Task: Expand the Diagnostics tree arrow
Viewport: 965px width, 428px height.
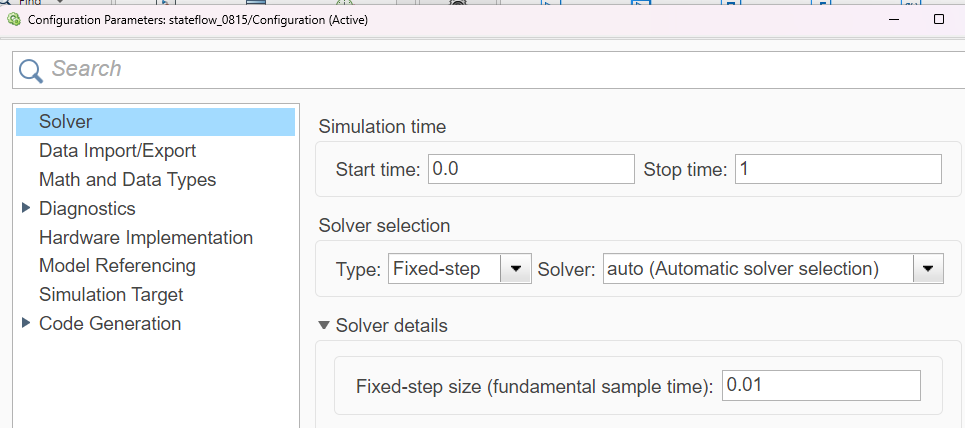Action: [x=26, y=208]
